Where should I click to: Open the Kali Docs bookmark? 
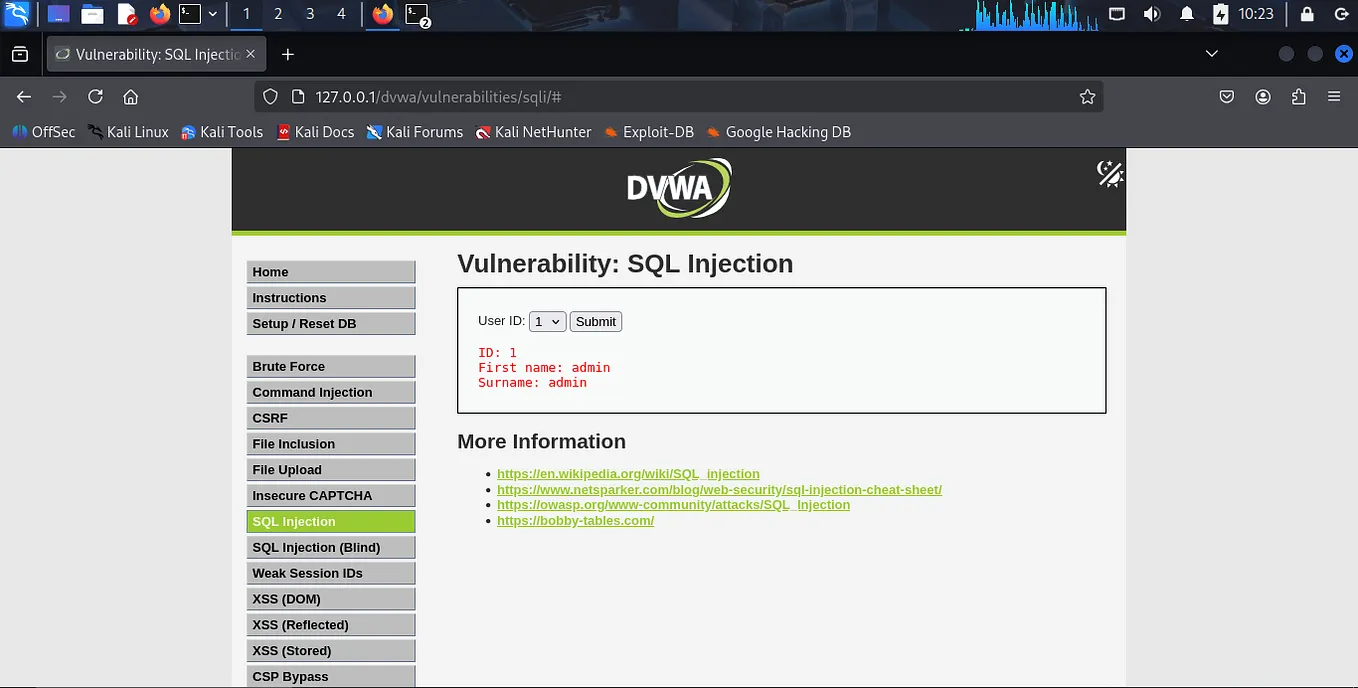pos(315,132)
